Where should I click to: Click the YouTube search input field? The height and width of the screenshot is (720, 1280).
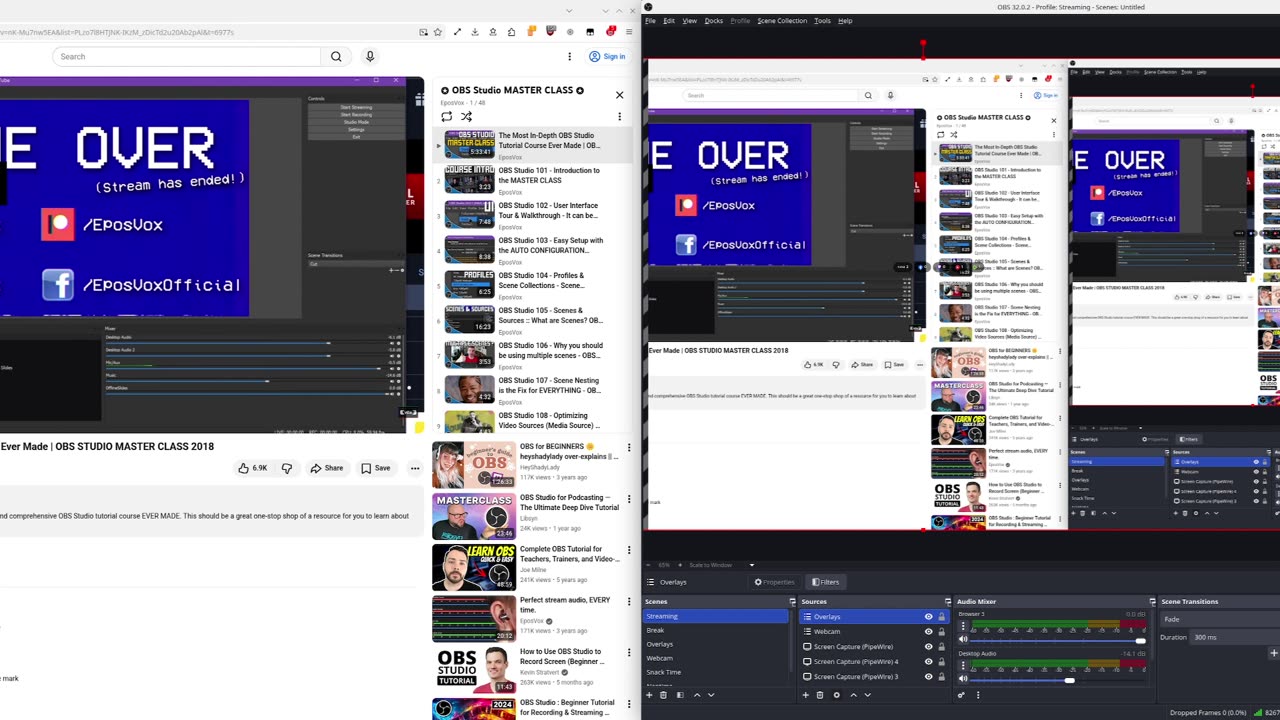[187, 57]
